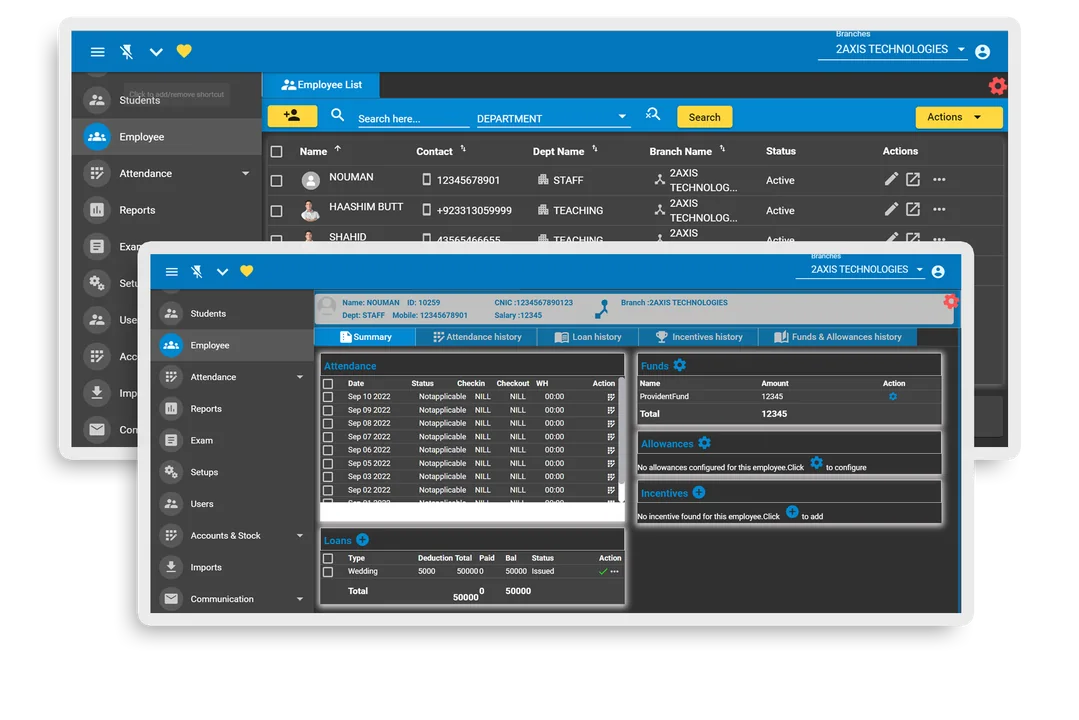Screen dimensions: 1079x720
Task: Click chevron down in back window header
Action: coord(156,52)
